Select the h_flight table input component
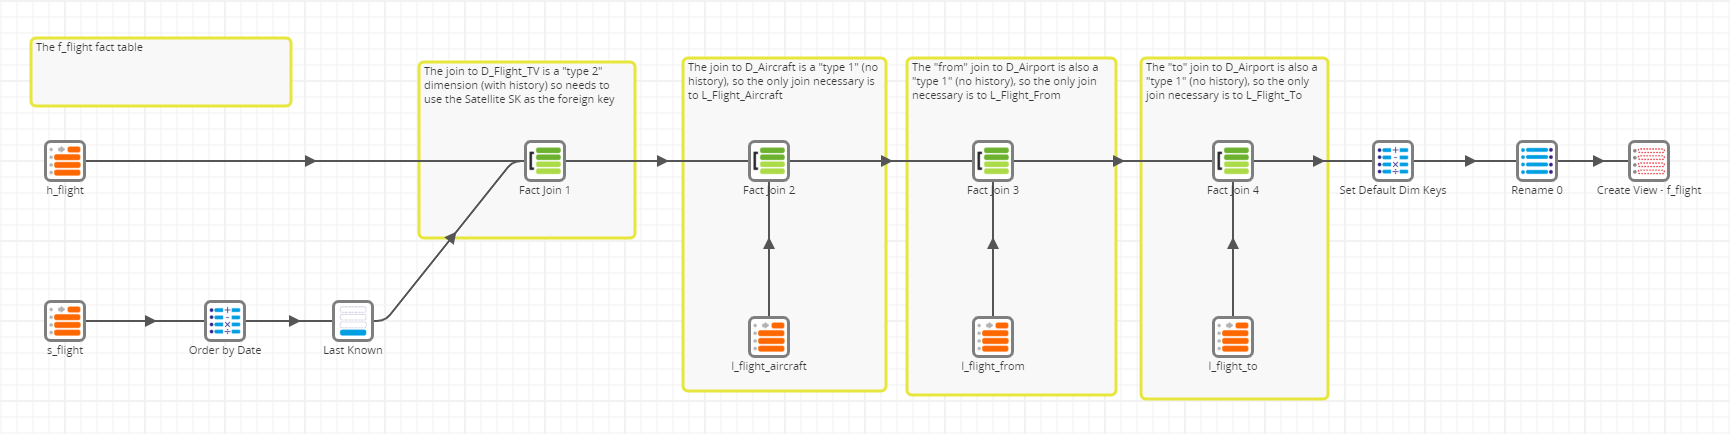Viewport: 1730px width, 434px height. coord(65,161)
